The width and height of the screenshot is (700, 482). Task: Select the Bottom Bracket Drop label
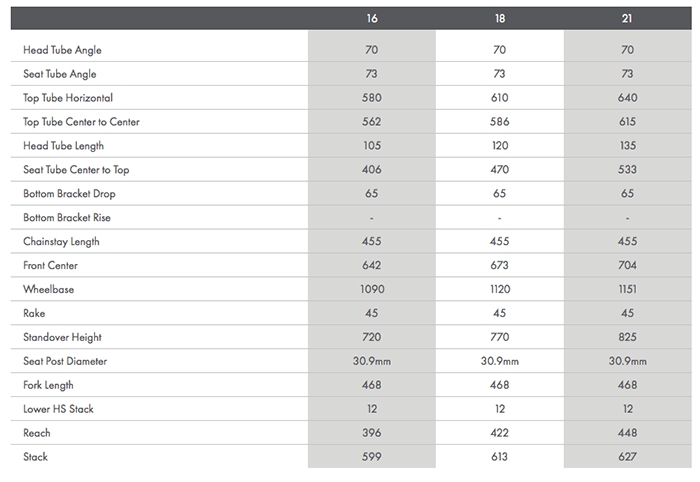tap(70, 194)
